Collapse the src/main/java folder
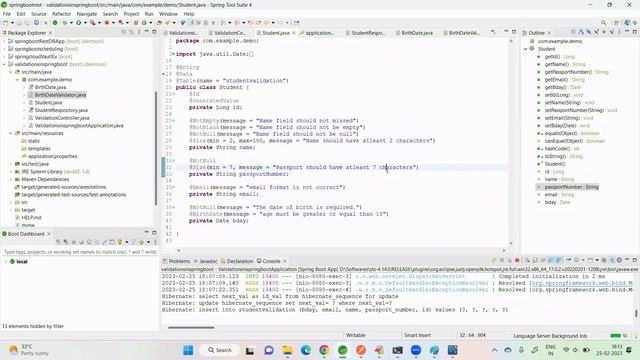The image size is (640, 360). 11,72
